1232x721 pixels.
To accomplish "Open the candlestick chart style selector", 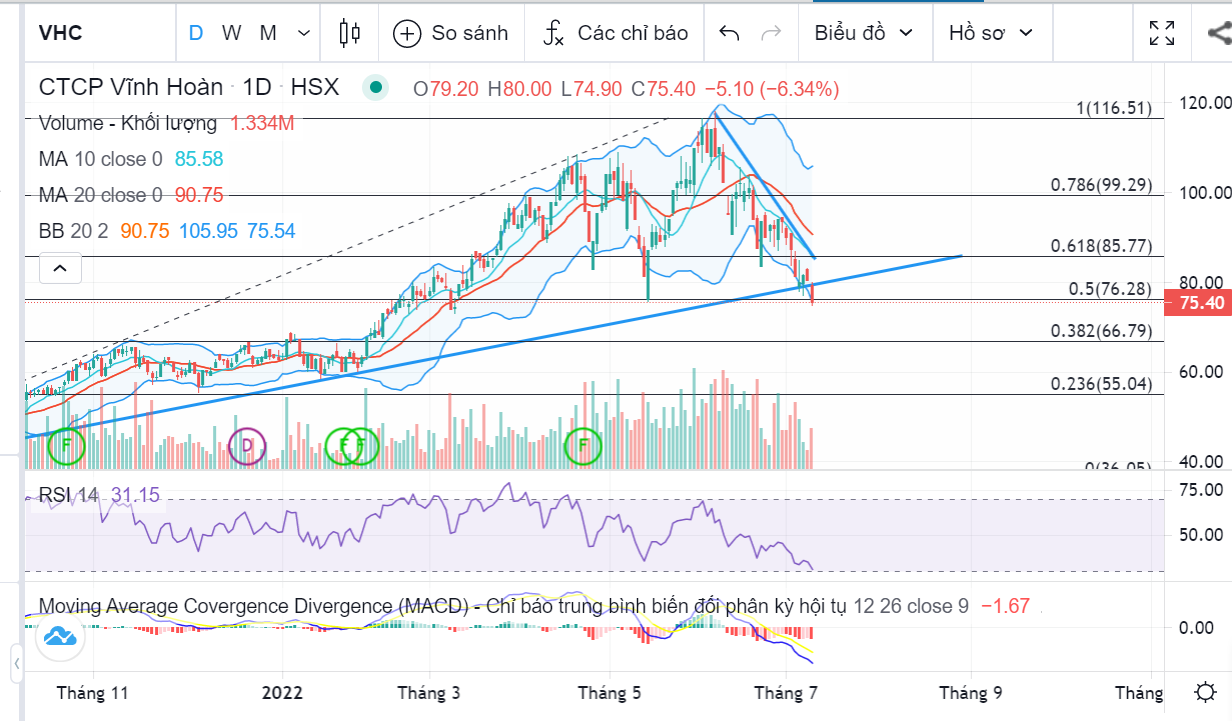I will tap(349, 33).
